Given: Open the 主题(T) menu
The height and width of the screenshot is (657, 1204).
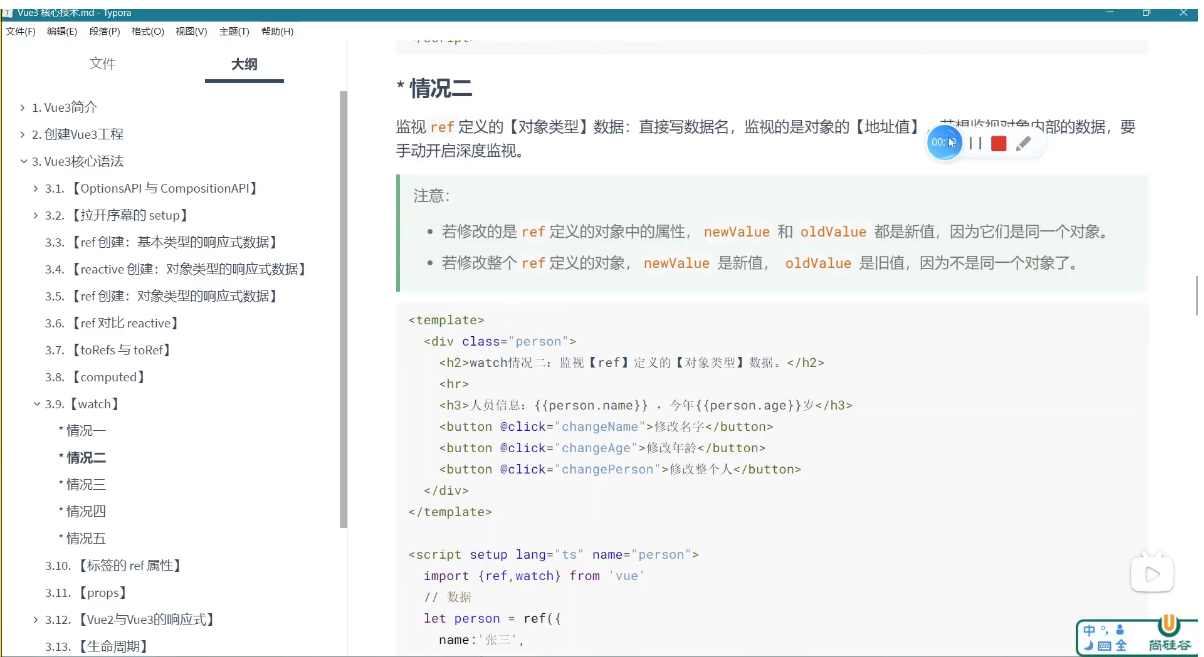Looking at the screenshot, I should tap(234, 31).
